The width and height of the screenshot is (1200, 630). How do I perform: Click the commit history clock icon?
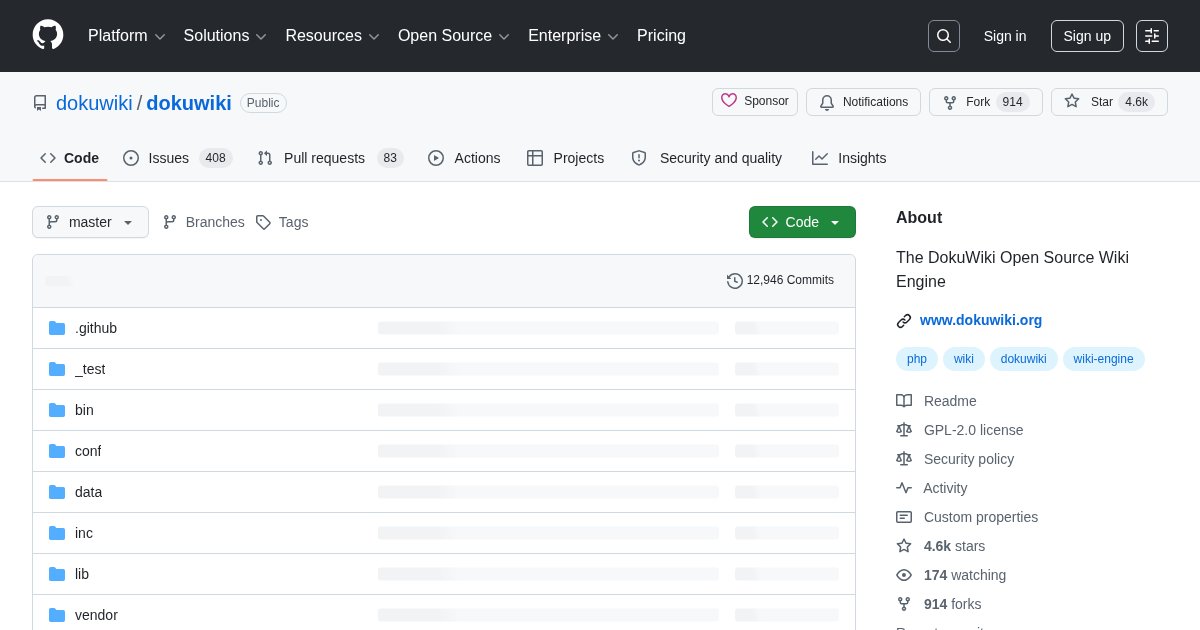coord(735,281)
